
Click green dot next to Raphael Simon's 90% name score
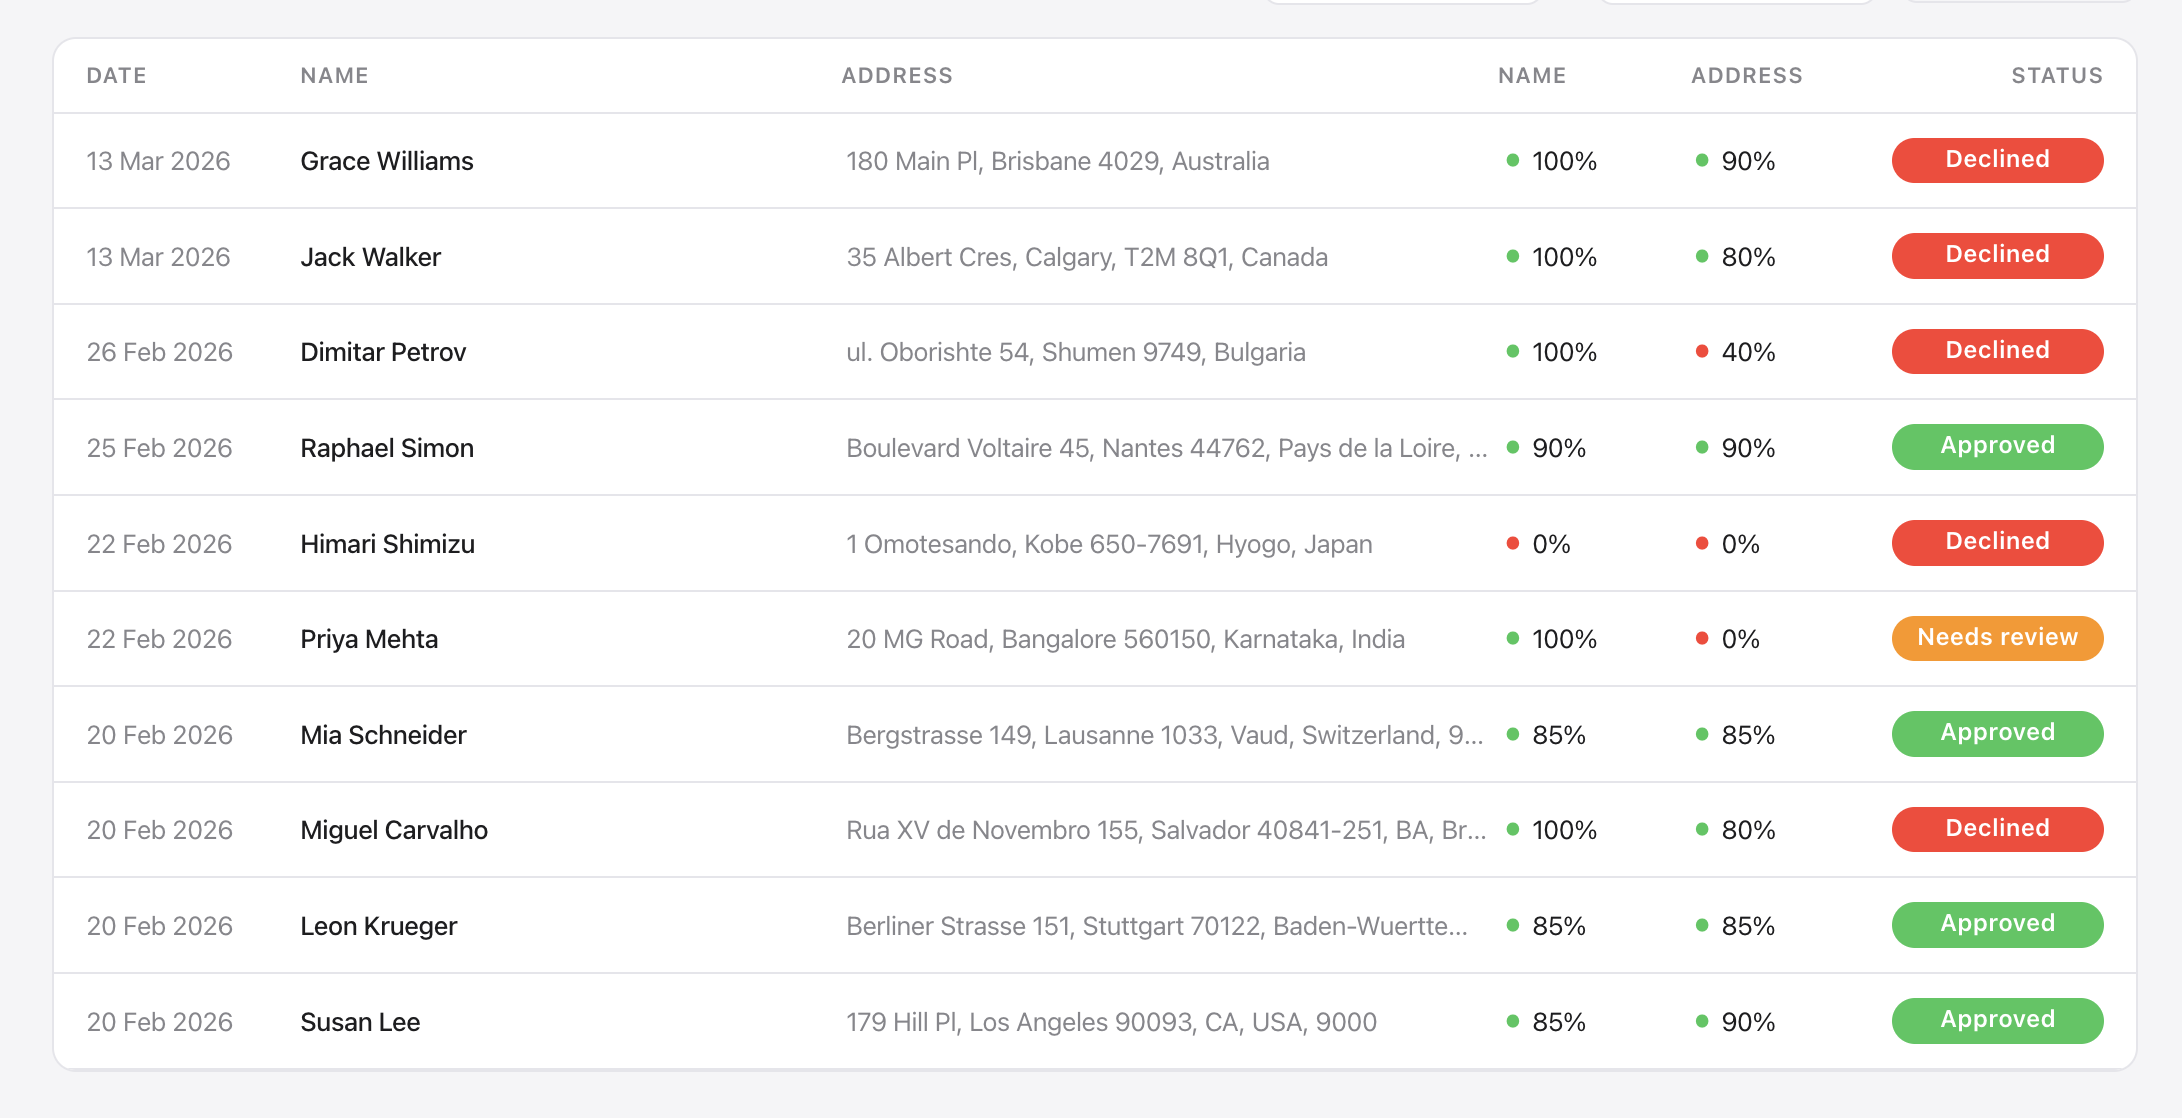[1513, 447]
